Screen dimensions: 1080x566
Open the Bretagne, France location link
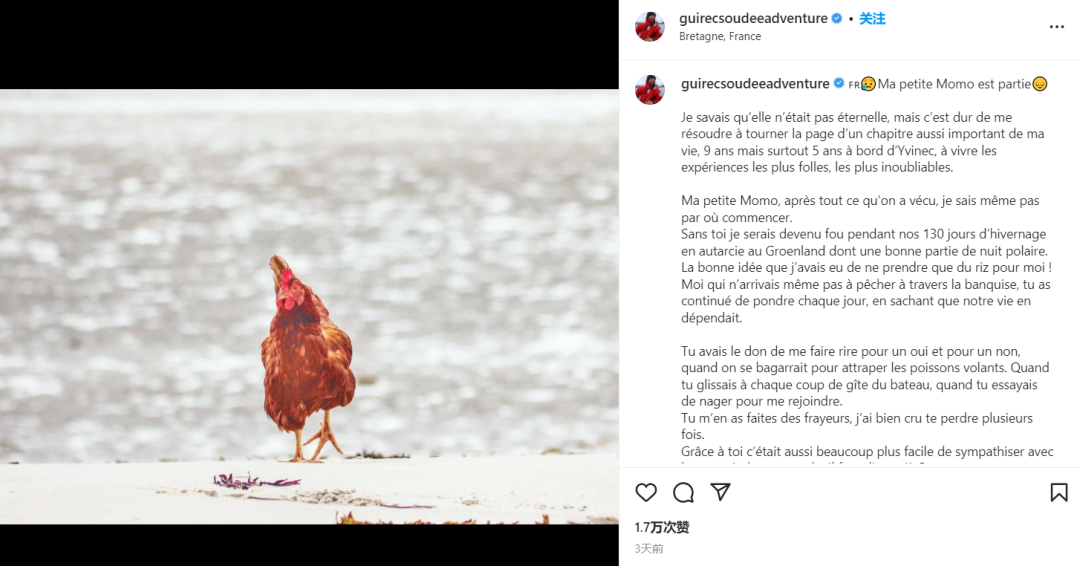[720, 36]
